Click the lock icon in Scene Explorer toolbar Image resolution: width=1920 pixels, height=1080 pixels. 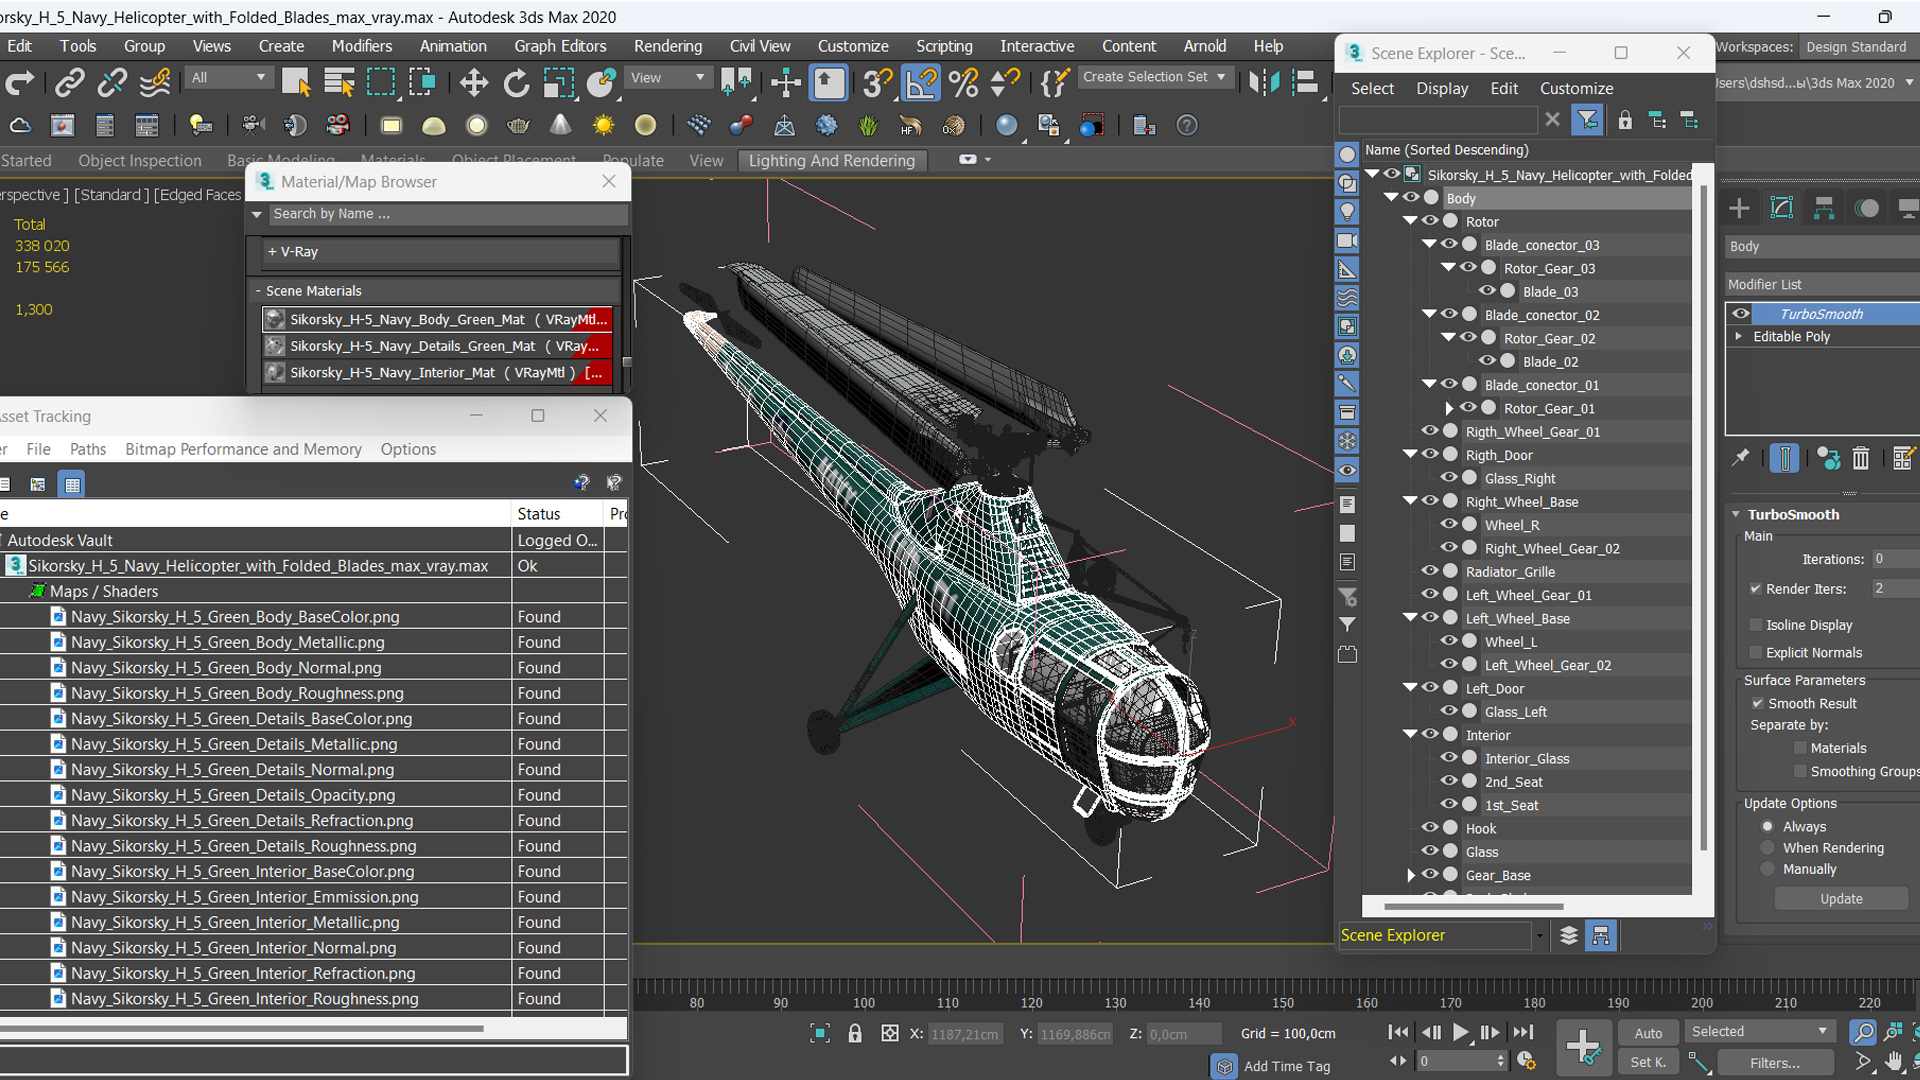click(x=1625, y=120)
